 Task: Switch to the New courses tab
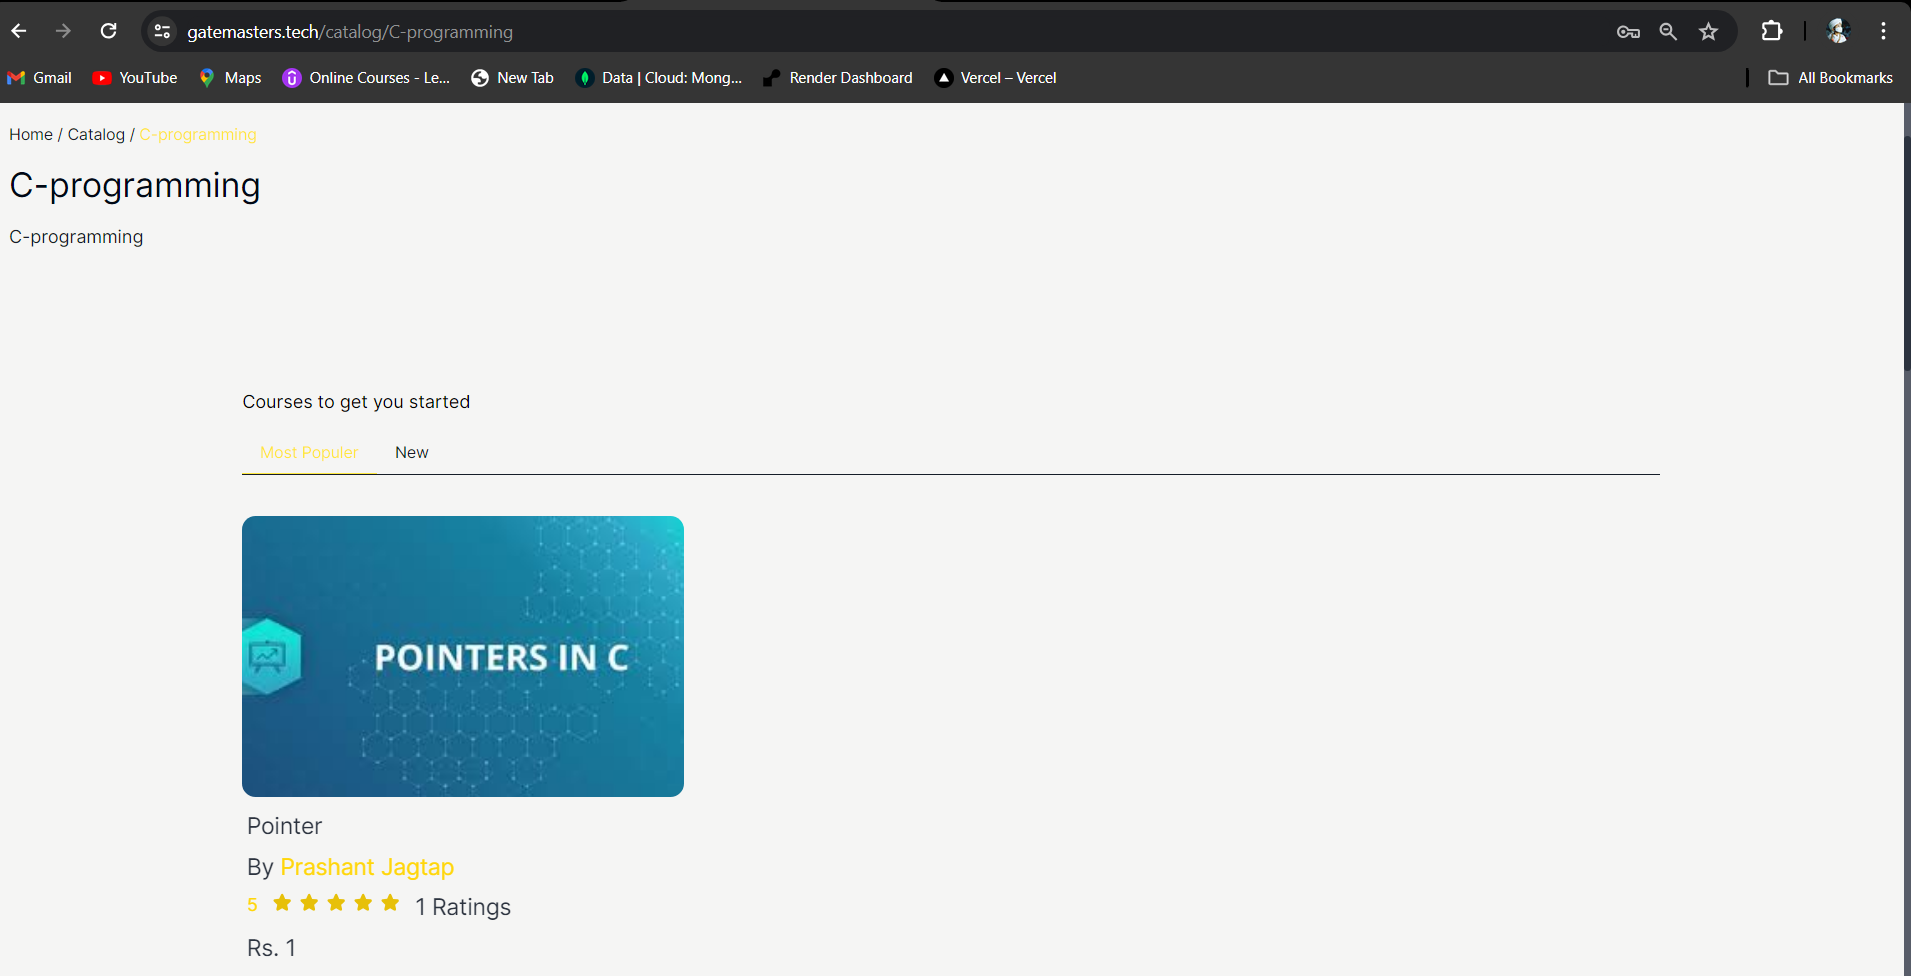click(x=411, y=452)
